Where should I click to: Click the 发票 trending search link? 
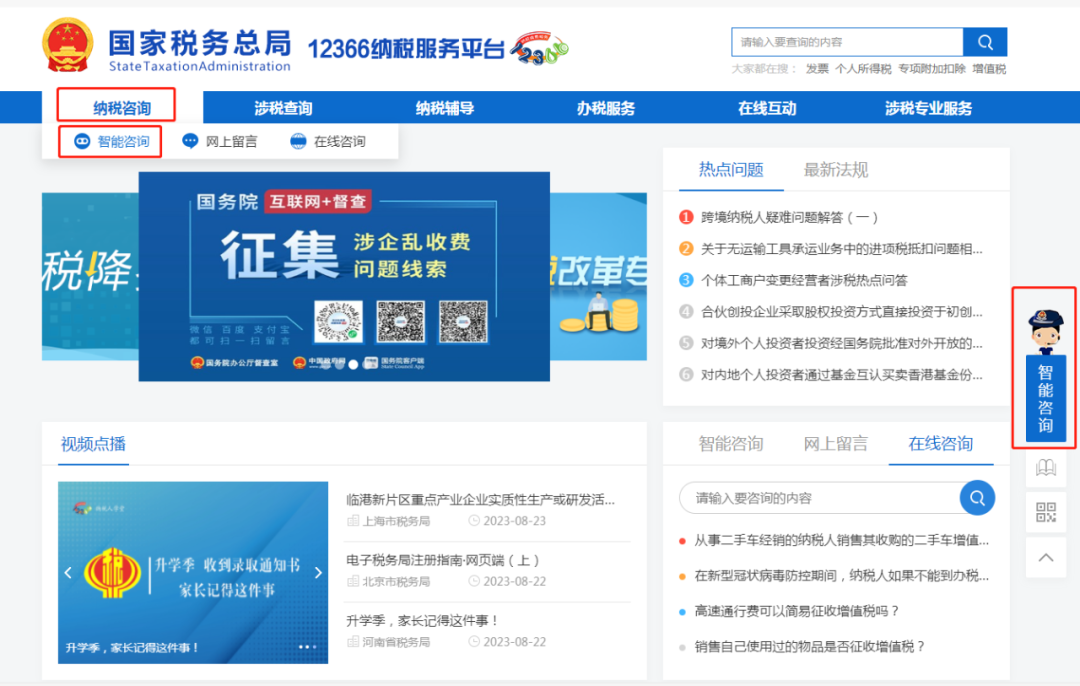(x=817, y=69)
